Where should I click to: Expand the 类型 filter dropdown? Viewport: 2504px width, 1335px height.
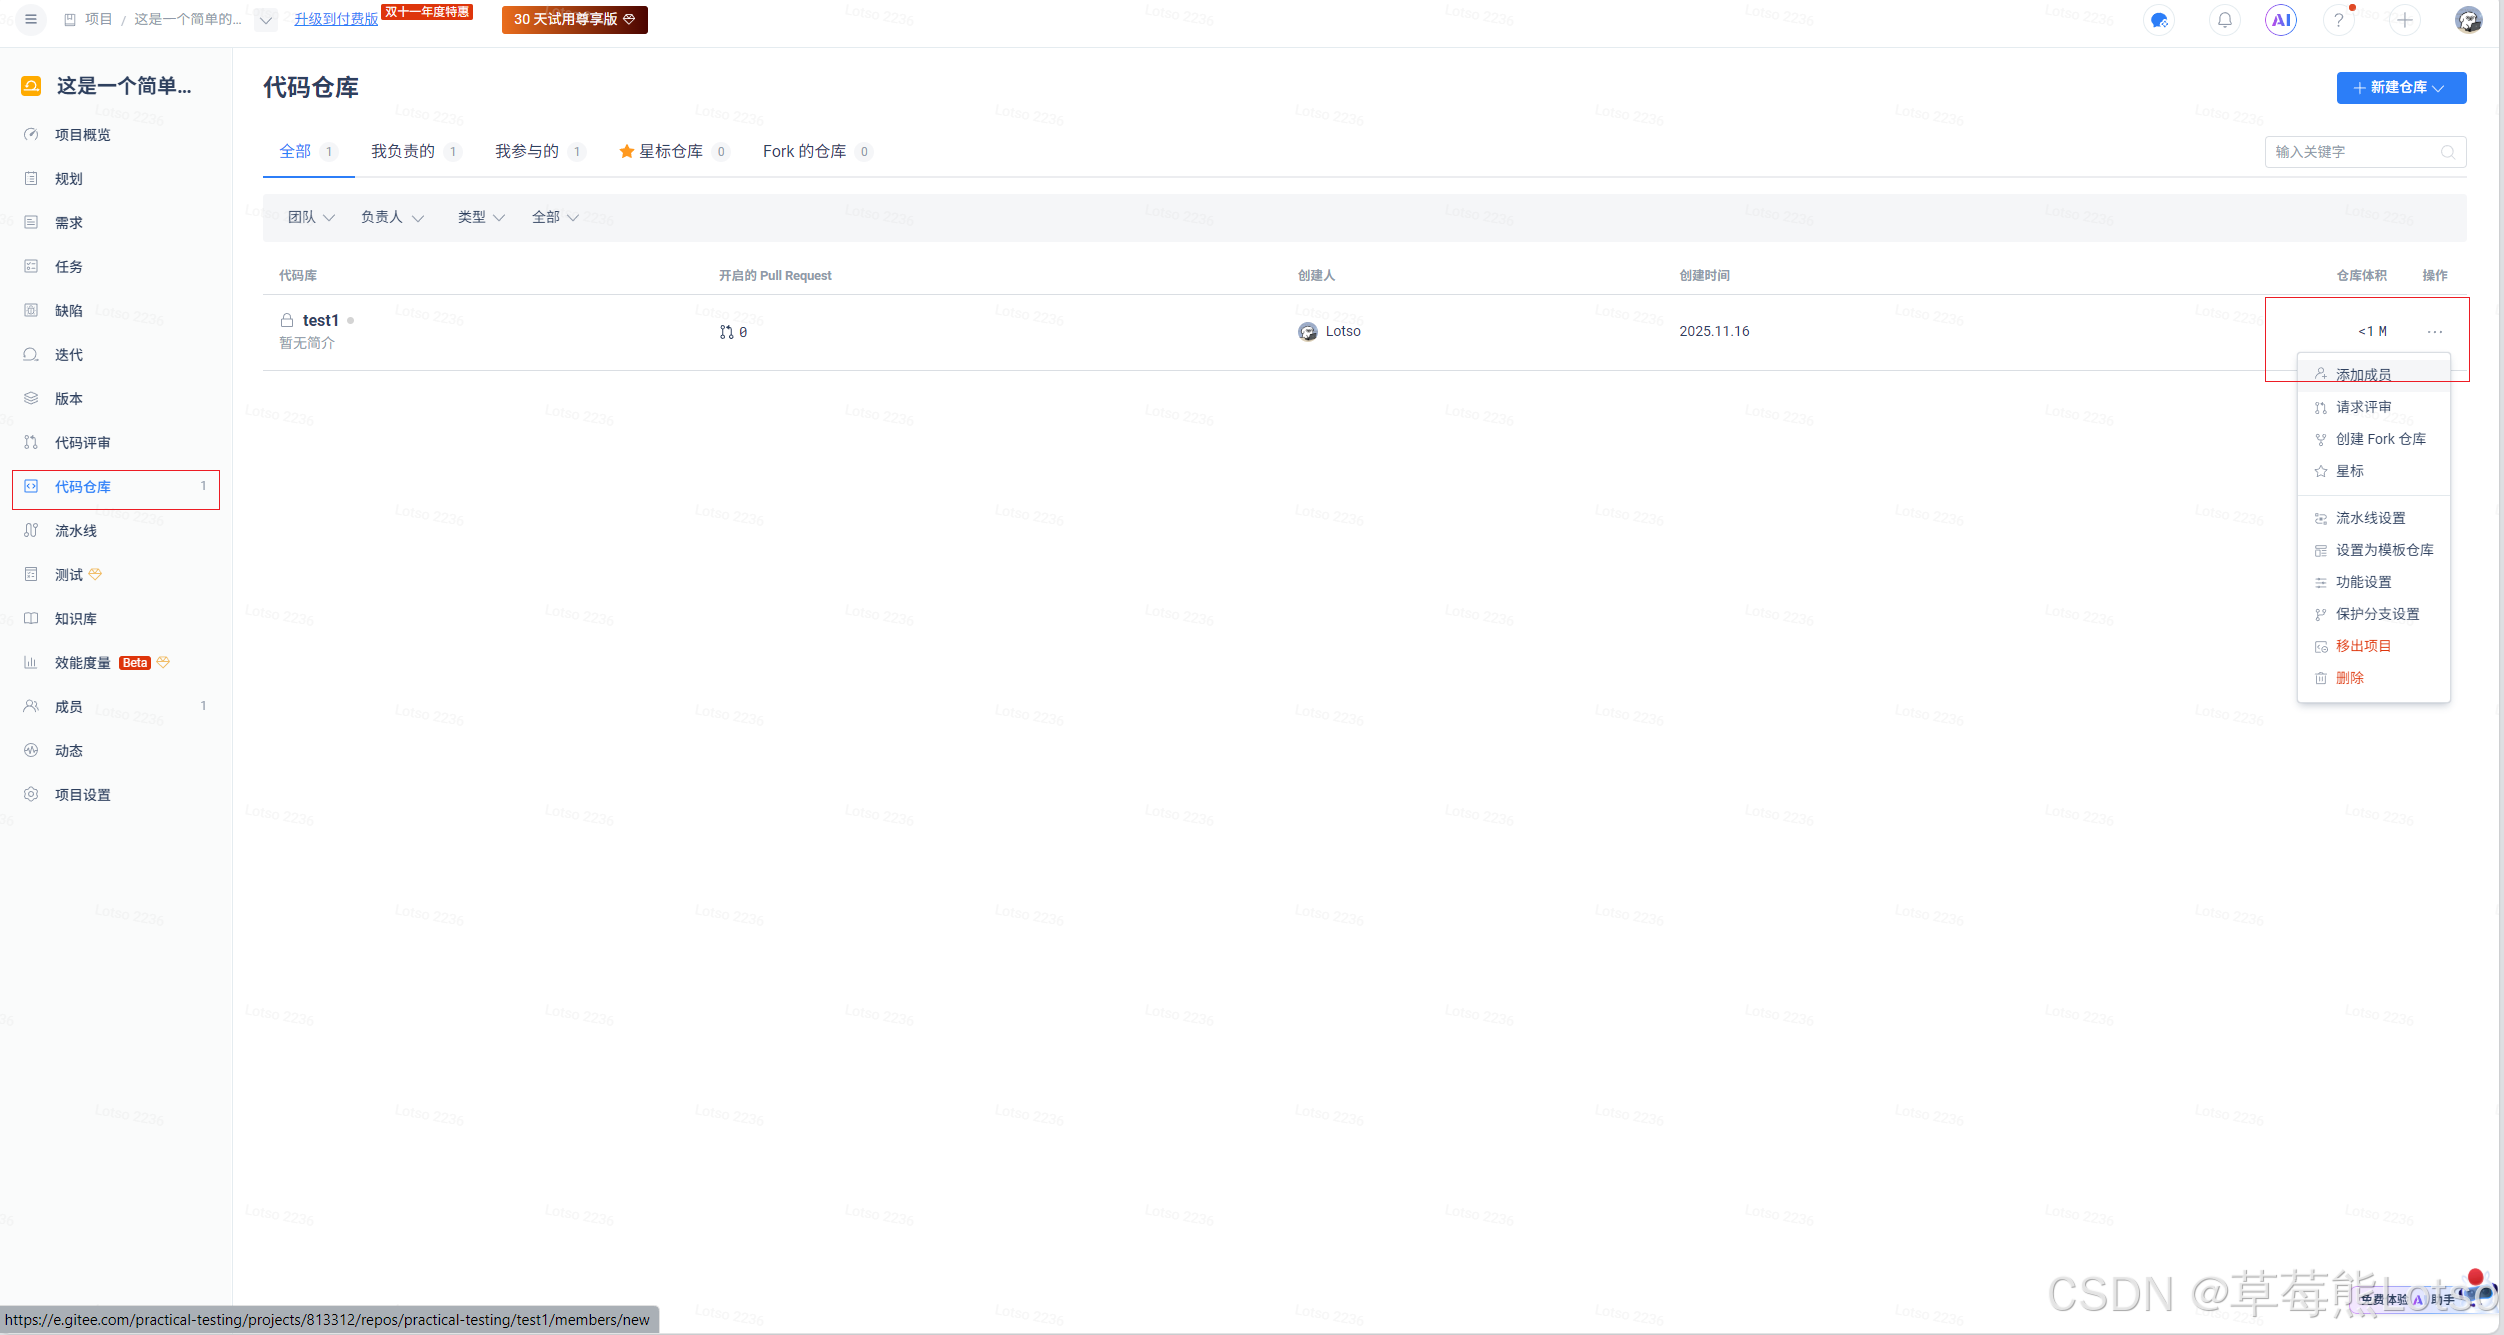[x=480, y=217]
